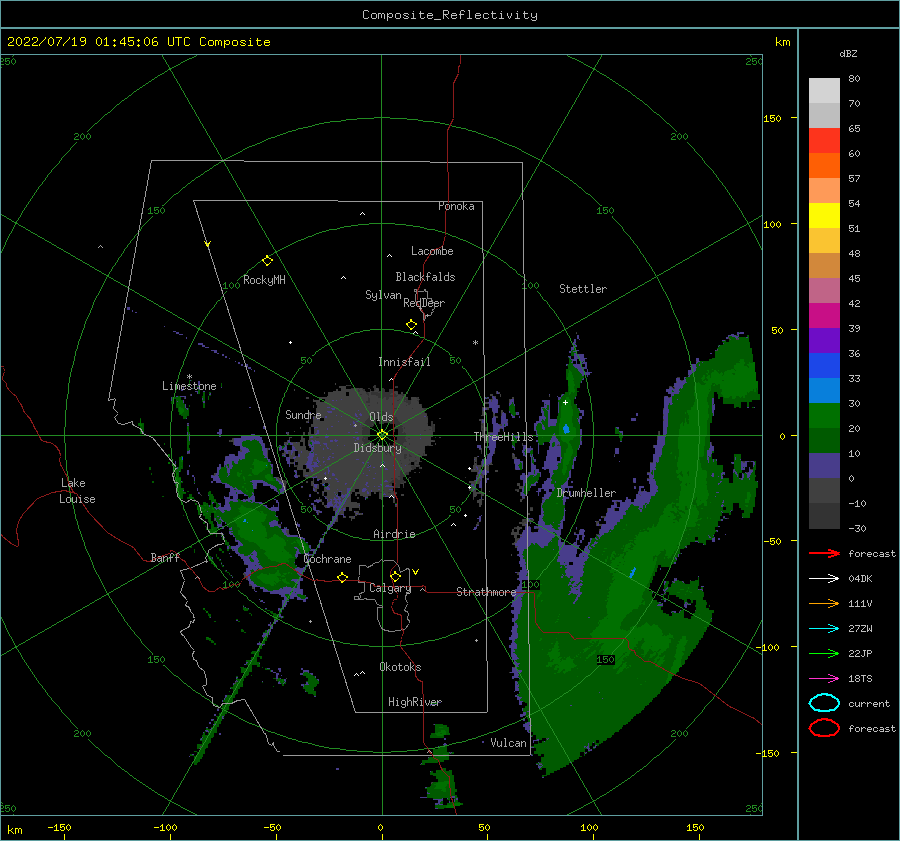Select the white 04DK arrow icon
Image resolution: width=900 pixels, height=841 pixels.
(x=824, y=579)
